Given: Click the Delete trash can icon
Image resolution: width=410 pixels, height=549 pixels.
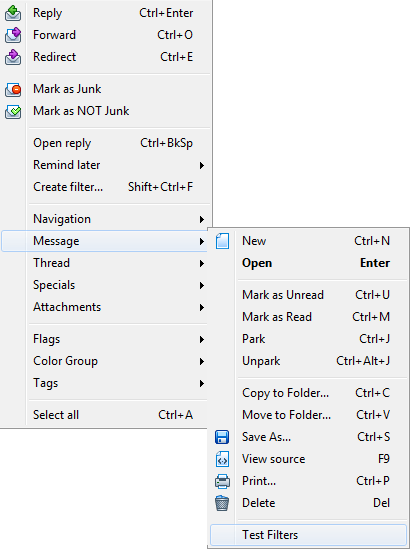Looking at the screenshot, I should 222,503.
